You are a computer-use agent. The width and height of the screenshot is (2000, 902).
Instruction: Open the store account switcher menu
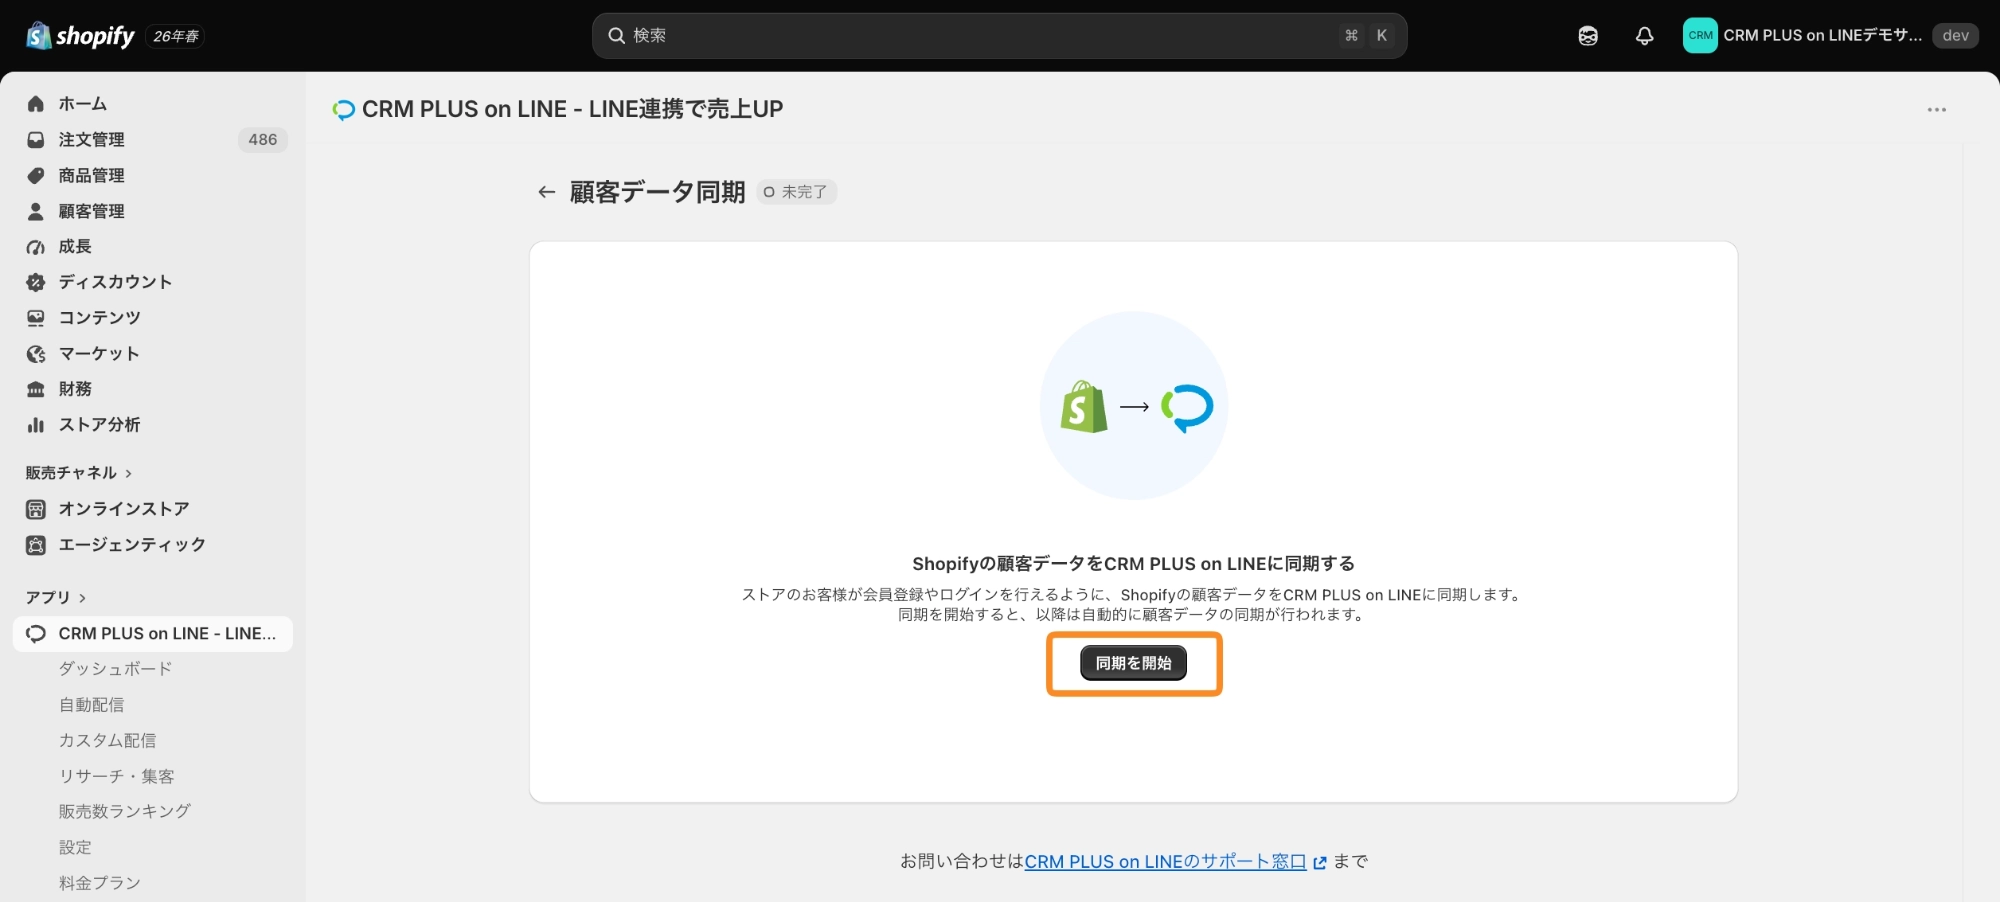[x=1830, y=36]
